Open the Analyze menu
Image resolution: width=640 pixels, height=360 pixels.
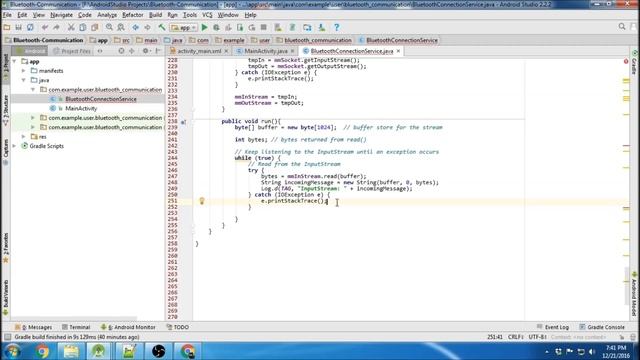click(107, 15)
